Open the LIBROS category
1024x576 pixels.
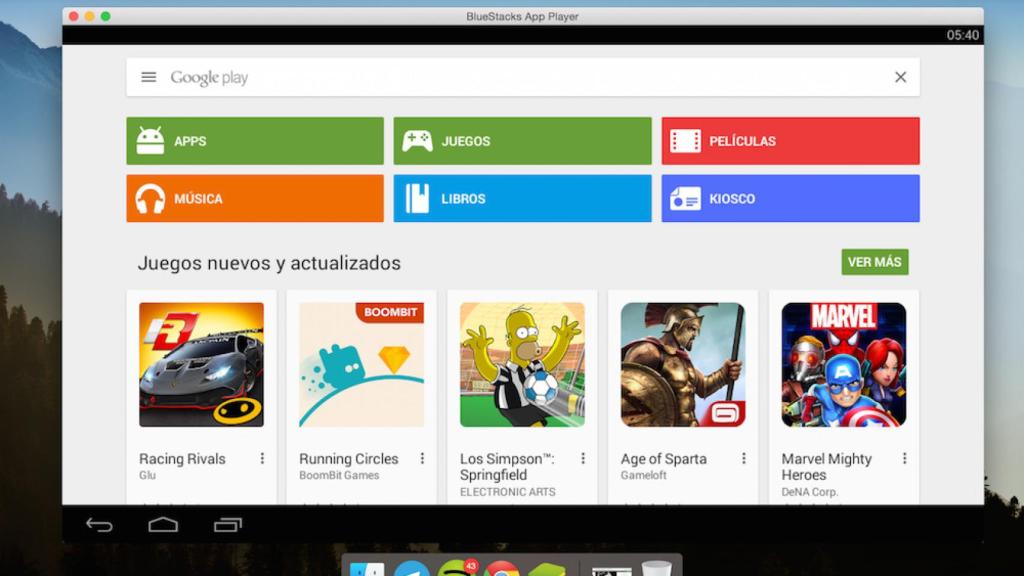point(522,198)
